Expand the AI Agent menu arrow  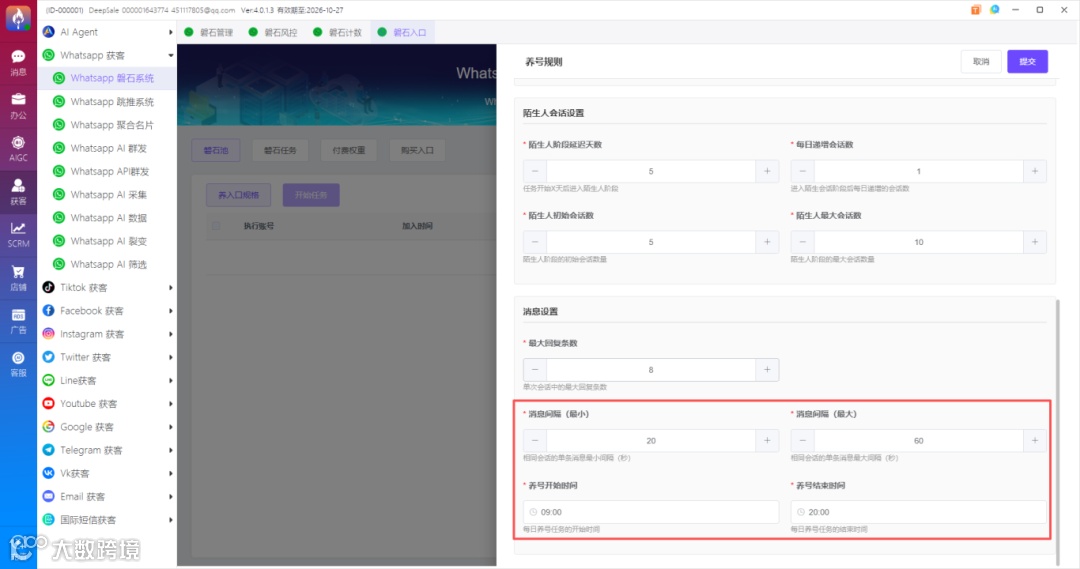[x=170, y=32]
